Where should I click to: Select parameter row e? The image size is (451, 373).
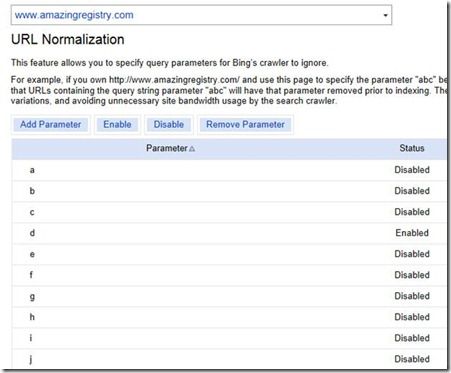[229, 254]
